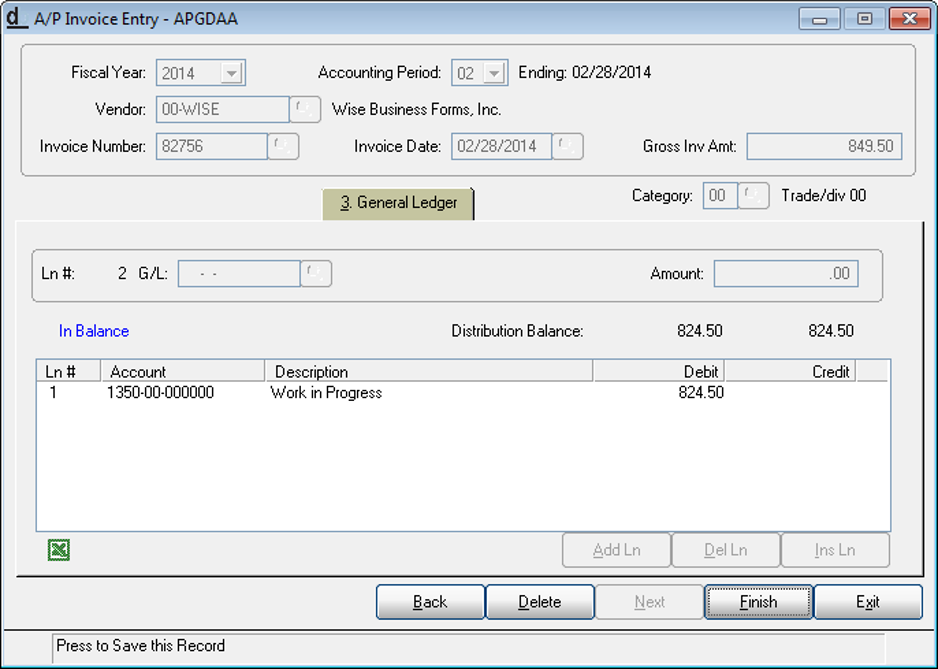Click the Press to Save this Record status message
This screenshot has width=938, height=669.
[141, 646]
